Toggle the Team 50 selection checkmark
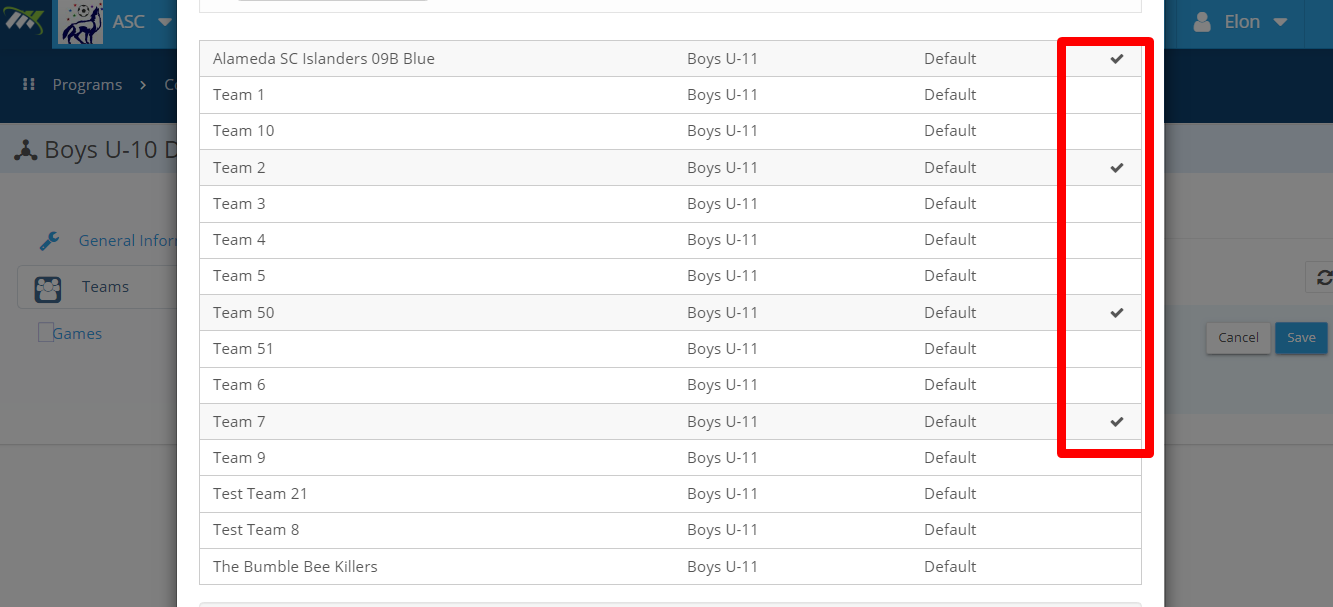 (1117, 313)
